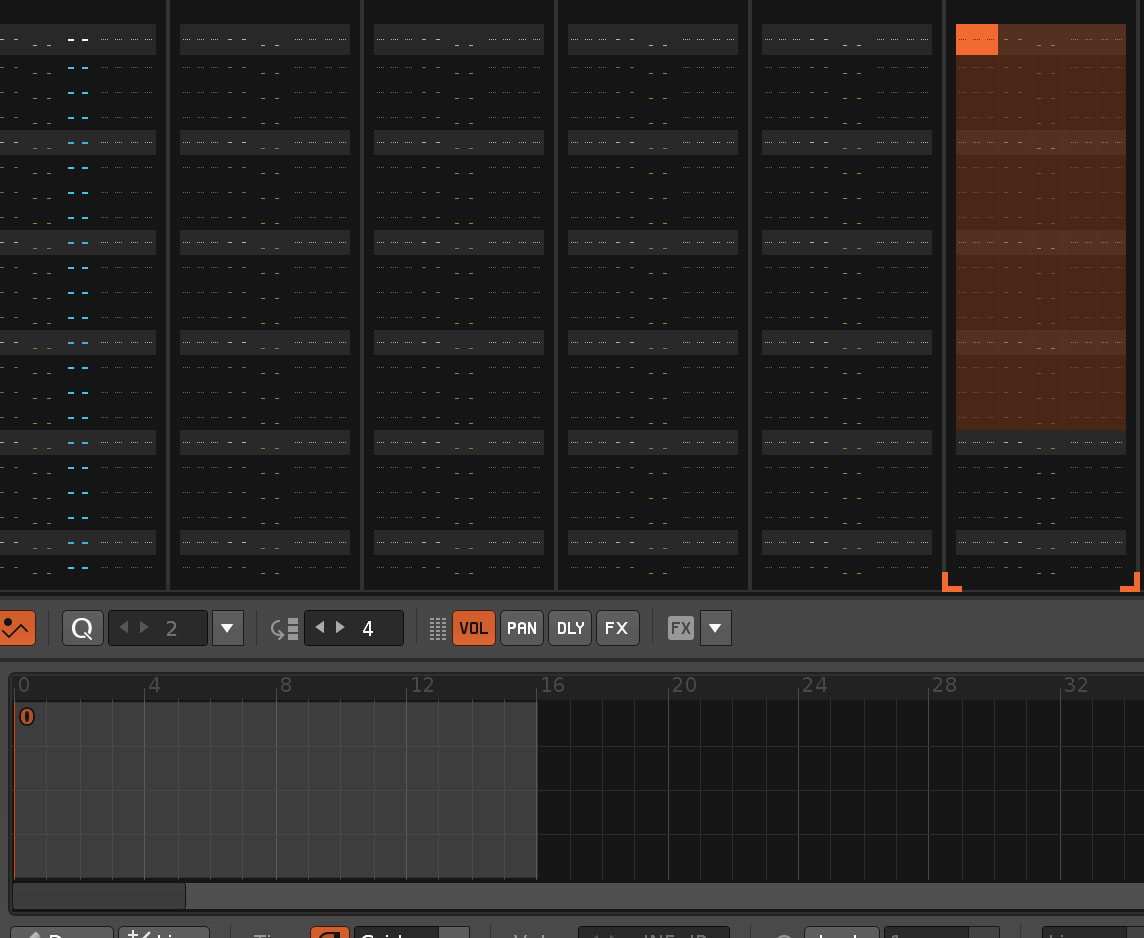
Task: Decrease the quantize value with left arrow
Action: 125,628
